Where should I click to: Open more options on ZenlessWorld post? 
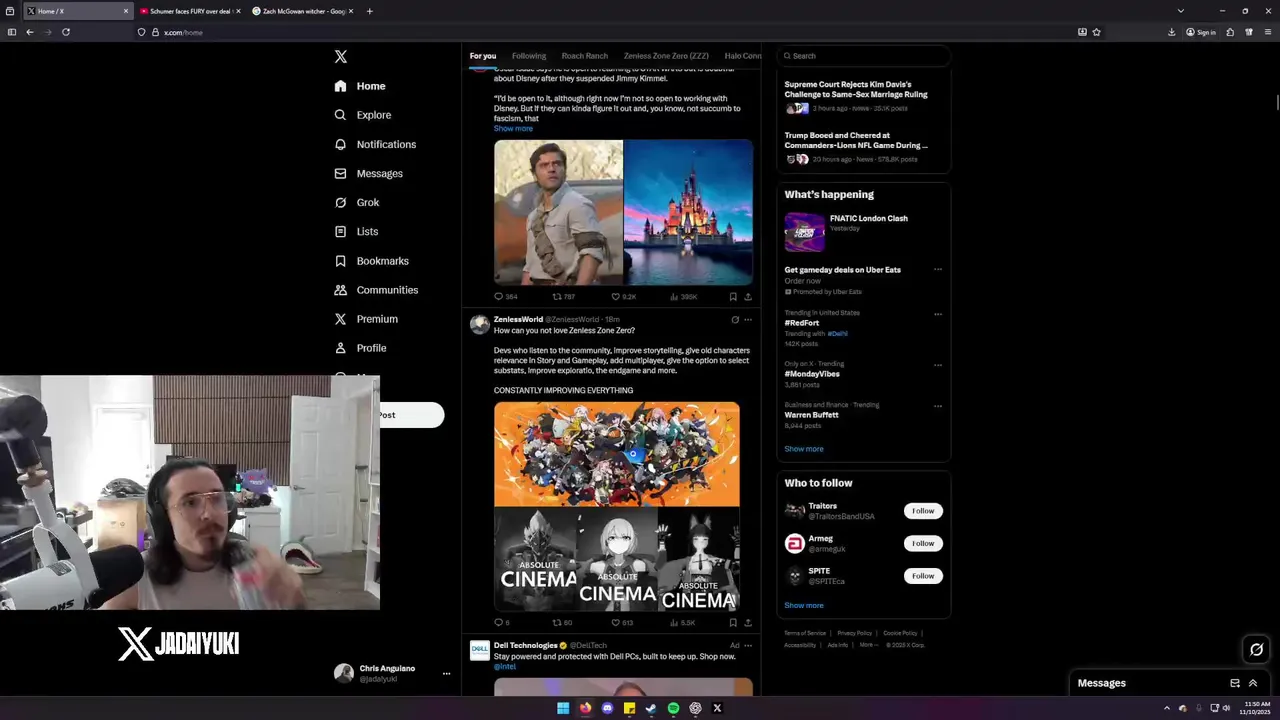748,320
